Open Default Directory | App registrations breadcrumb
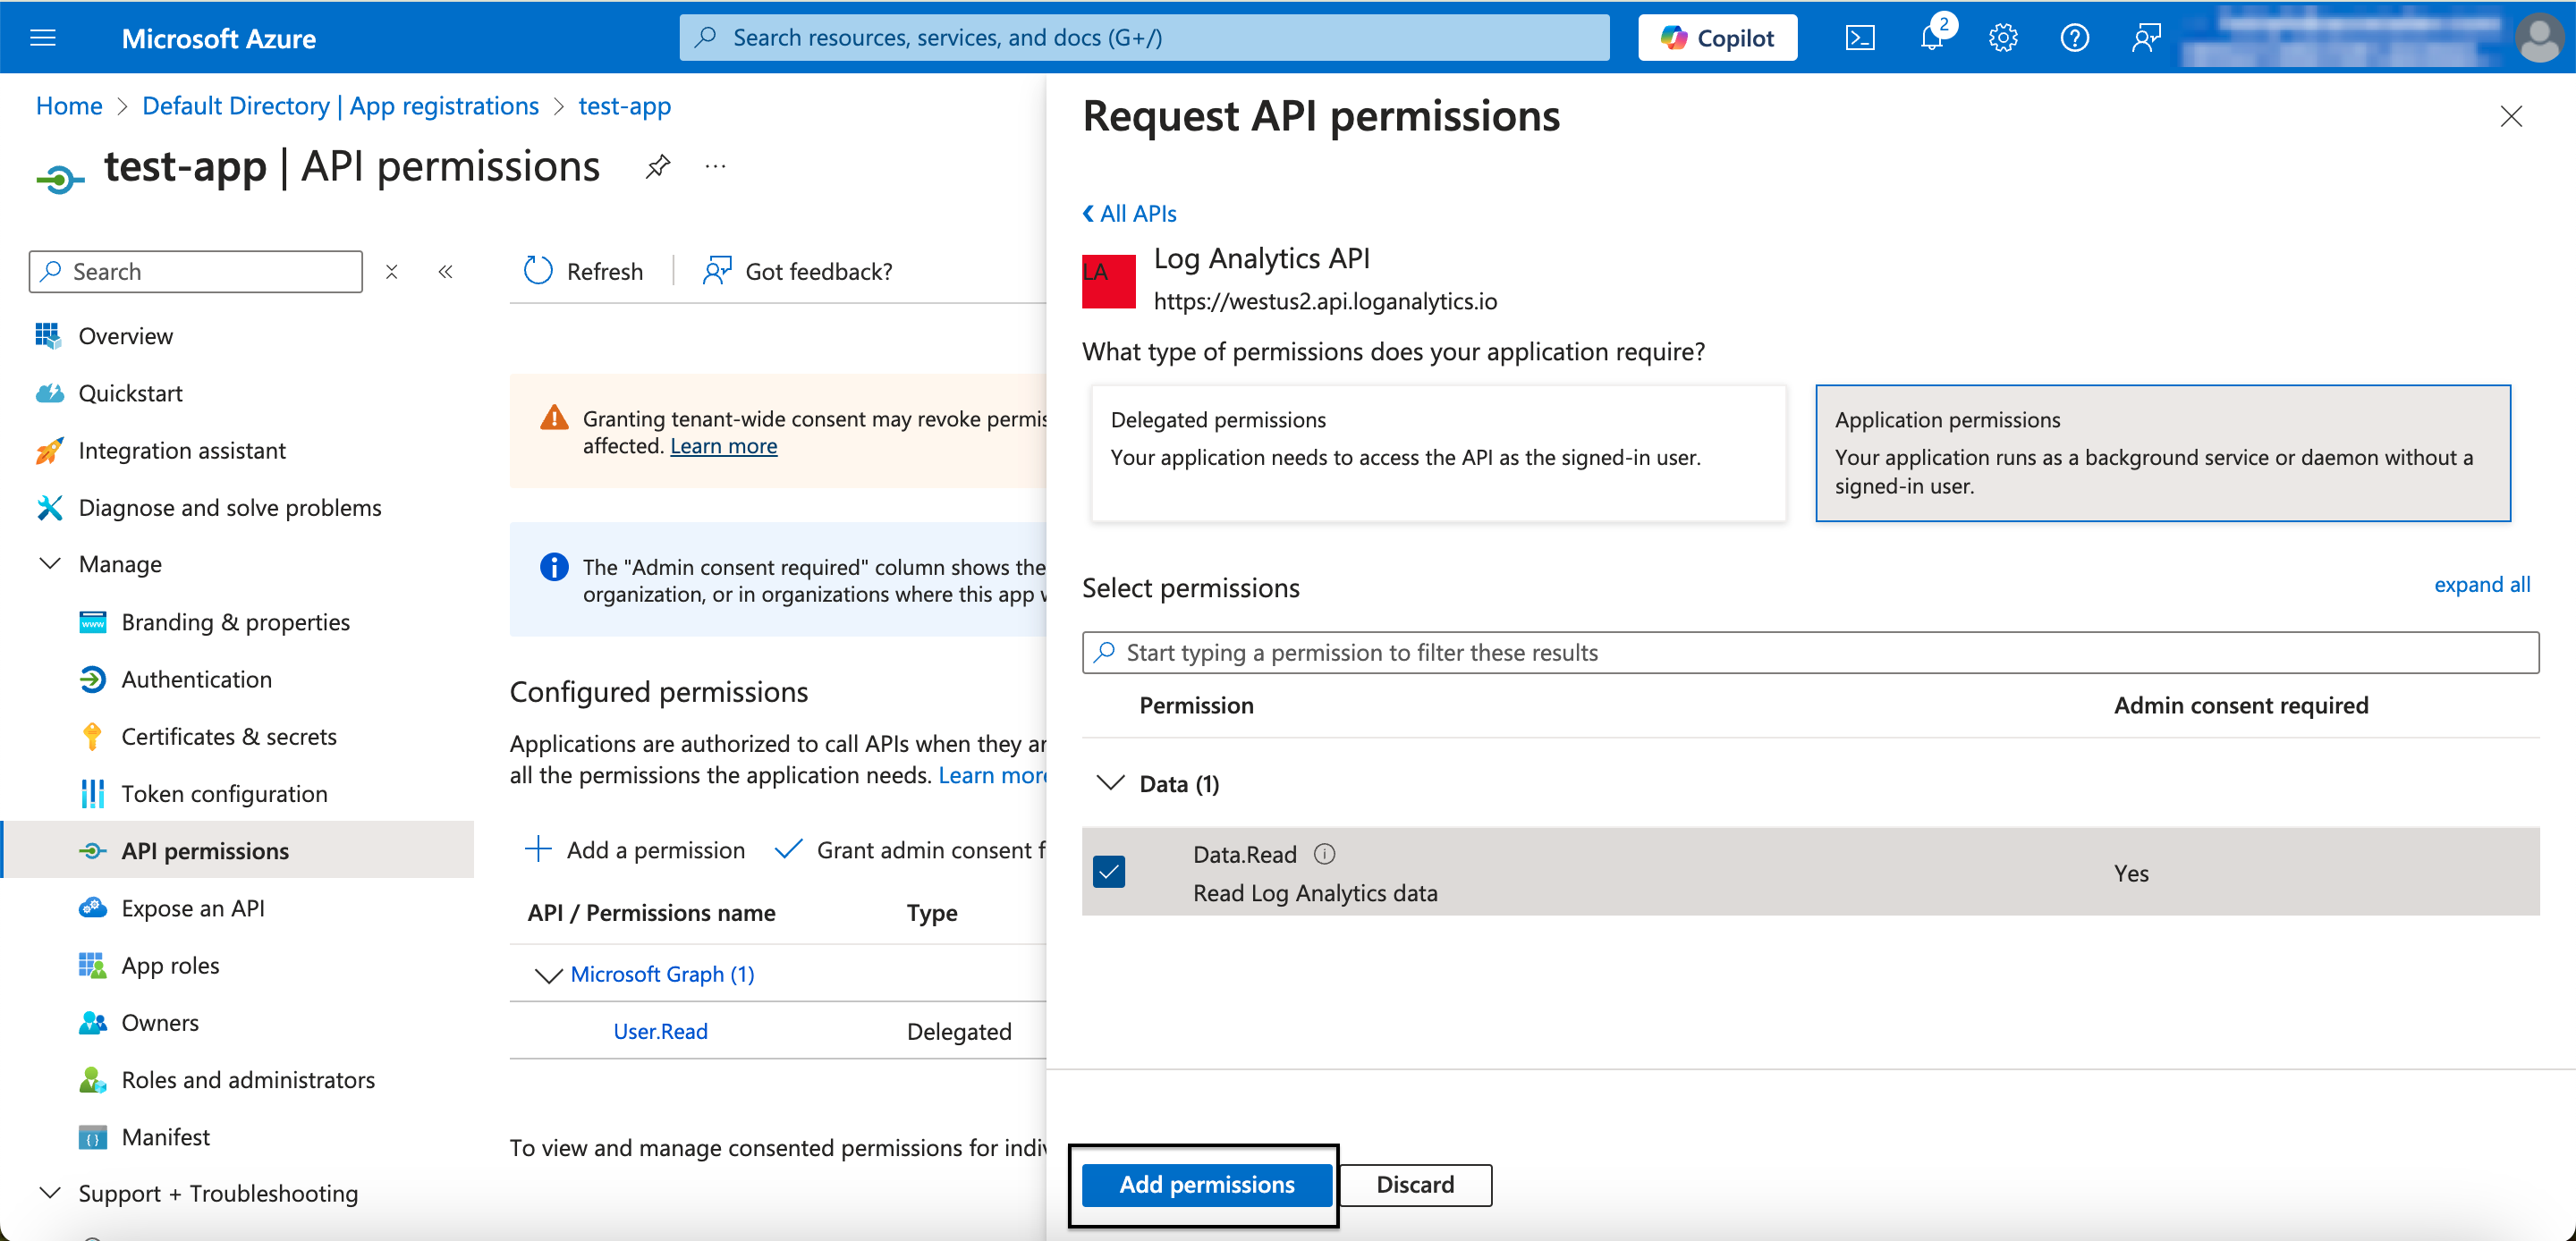This screenshot has height=1241, width=2576. pyautogui.click(x=340, y=106)
